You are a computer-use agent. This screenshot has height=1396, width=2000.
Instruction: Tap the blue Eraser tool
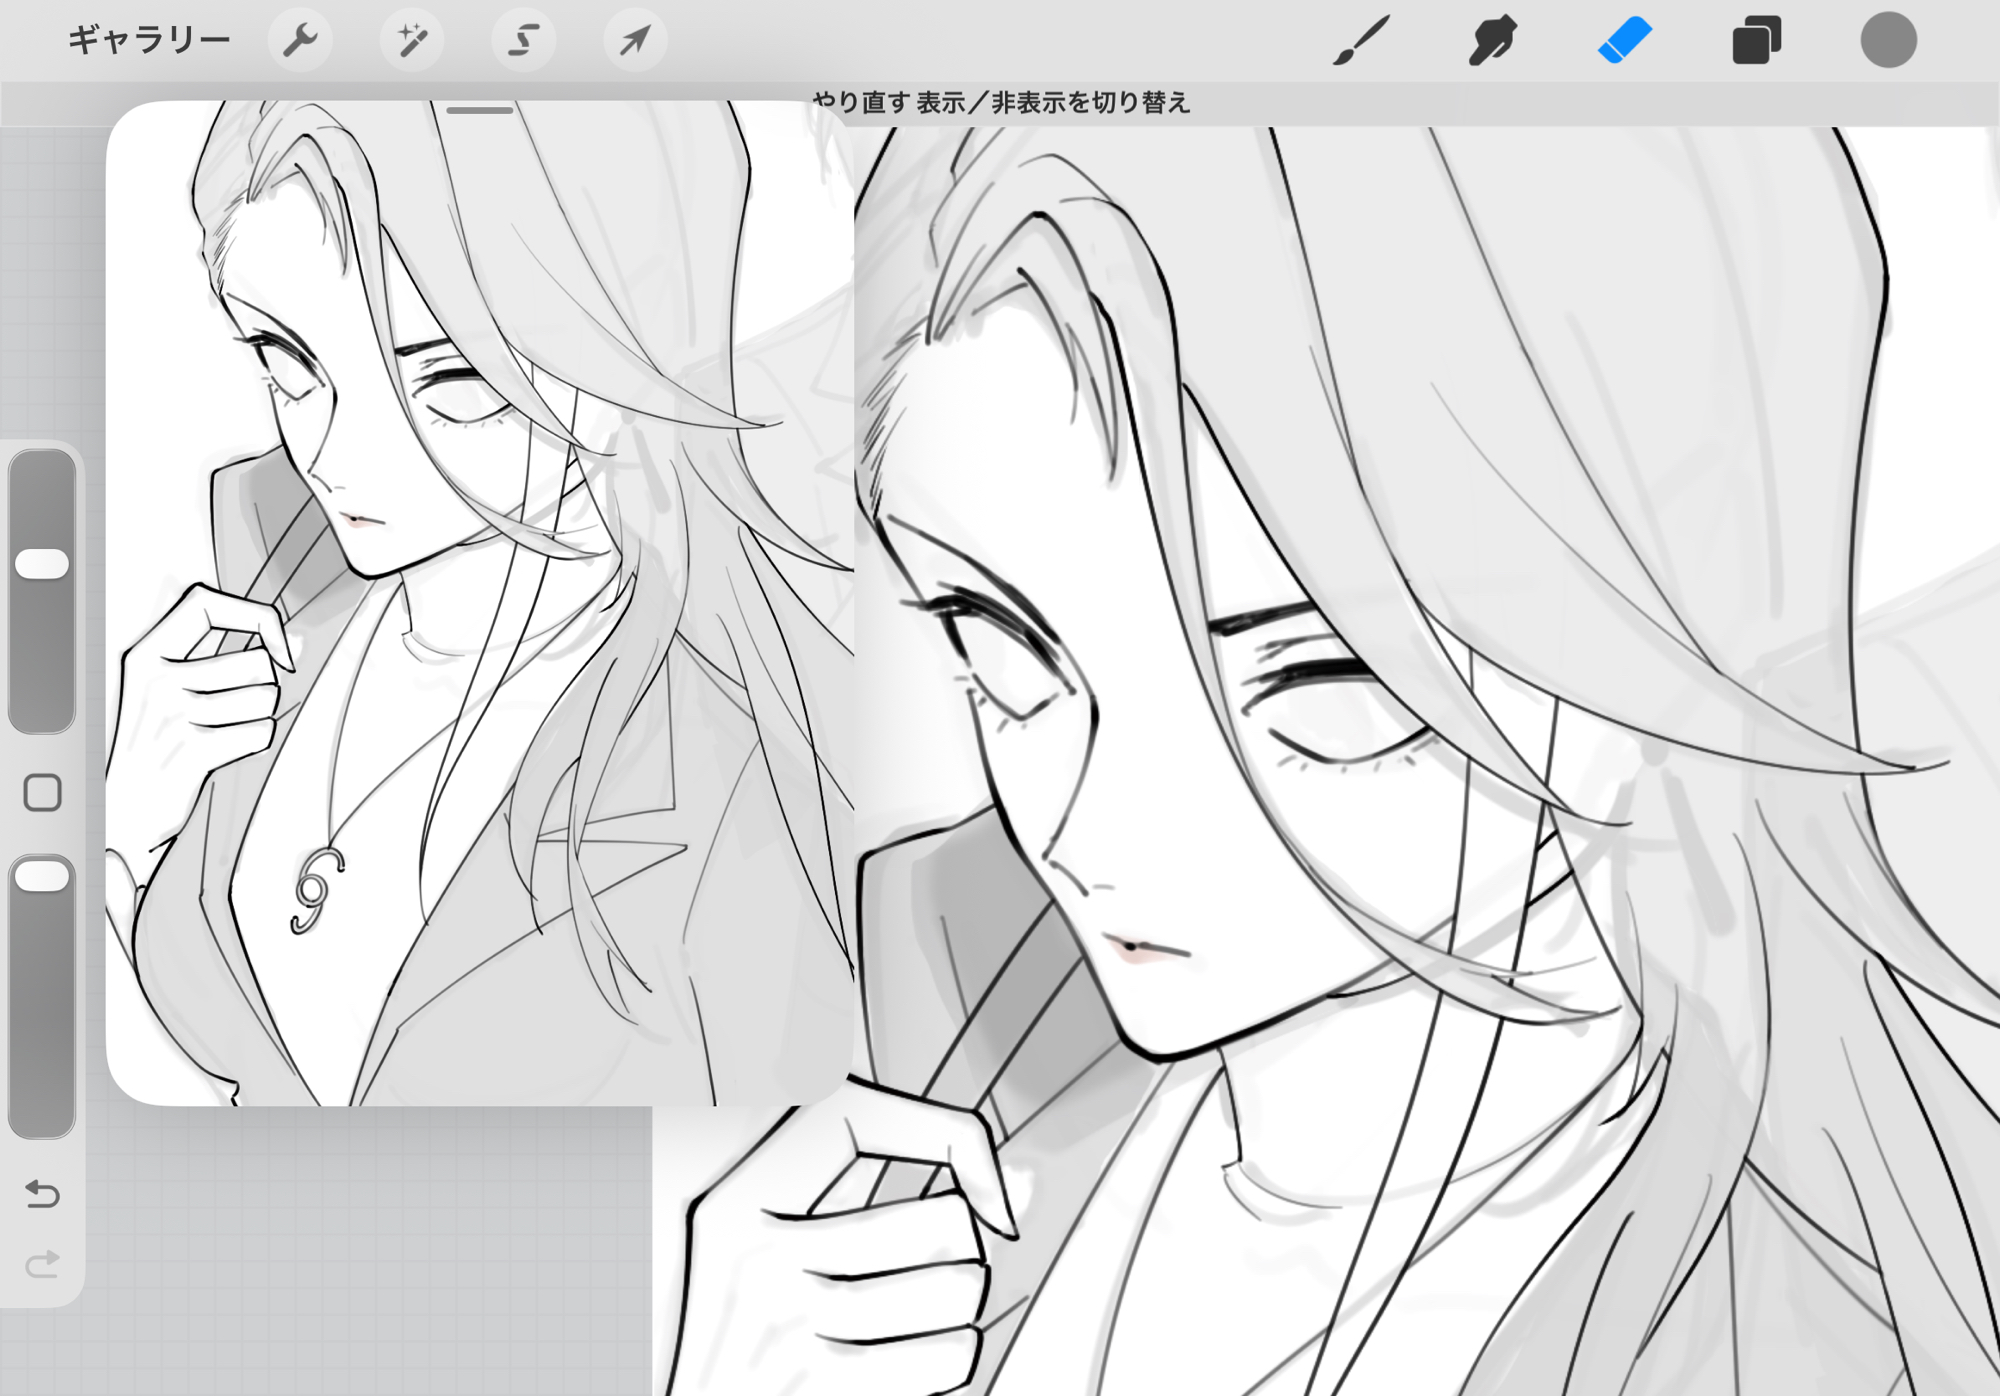coord(1625,41)
